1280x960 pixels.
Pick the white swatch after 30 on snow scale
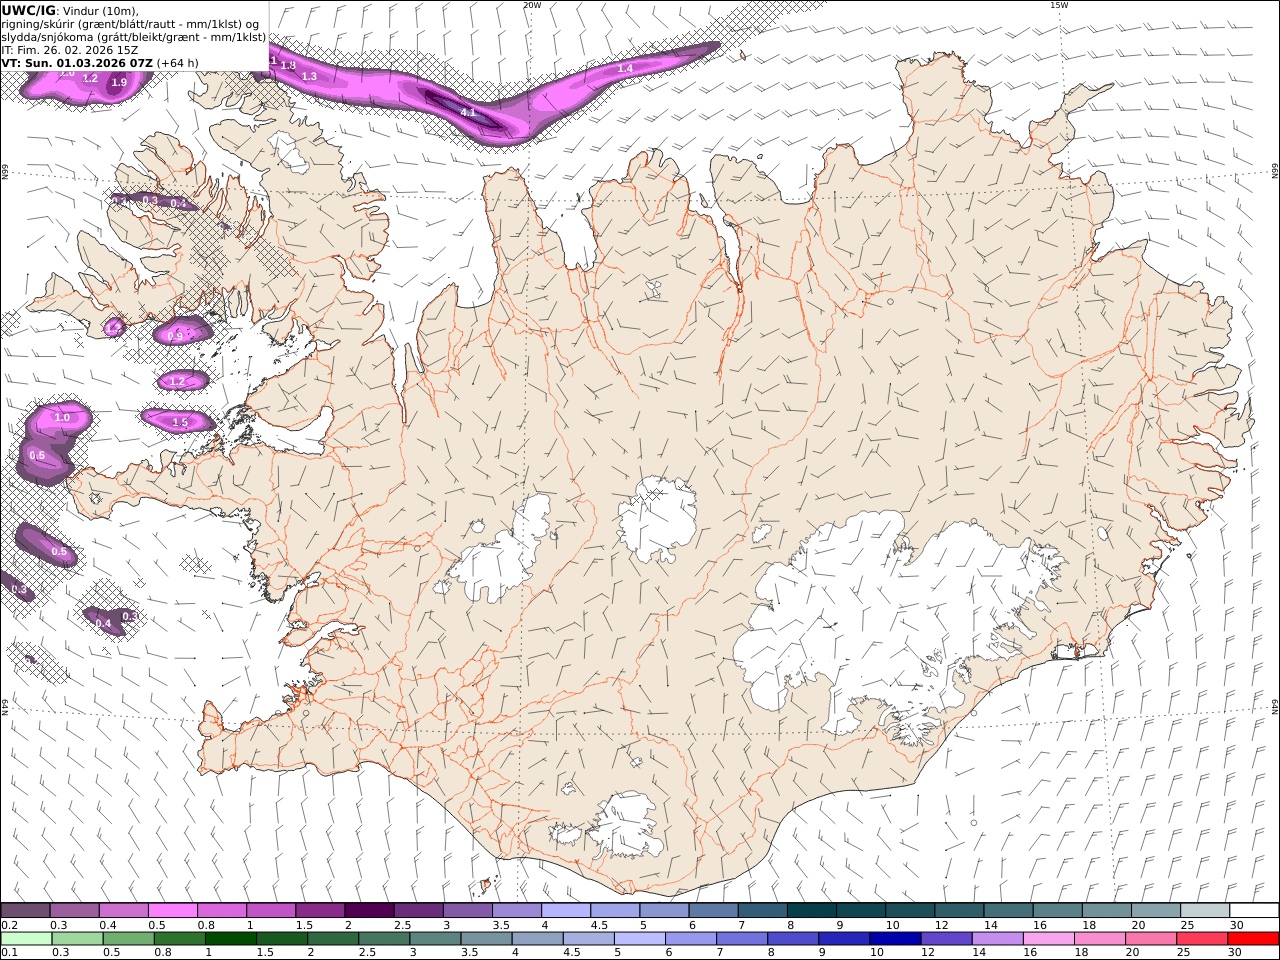coord(1254,911)
